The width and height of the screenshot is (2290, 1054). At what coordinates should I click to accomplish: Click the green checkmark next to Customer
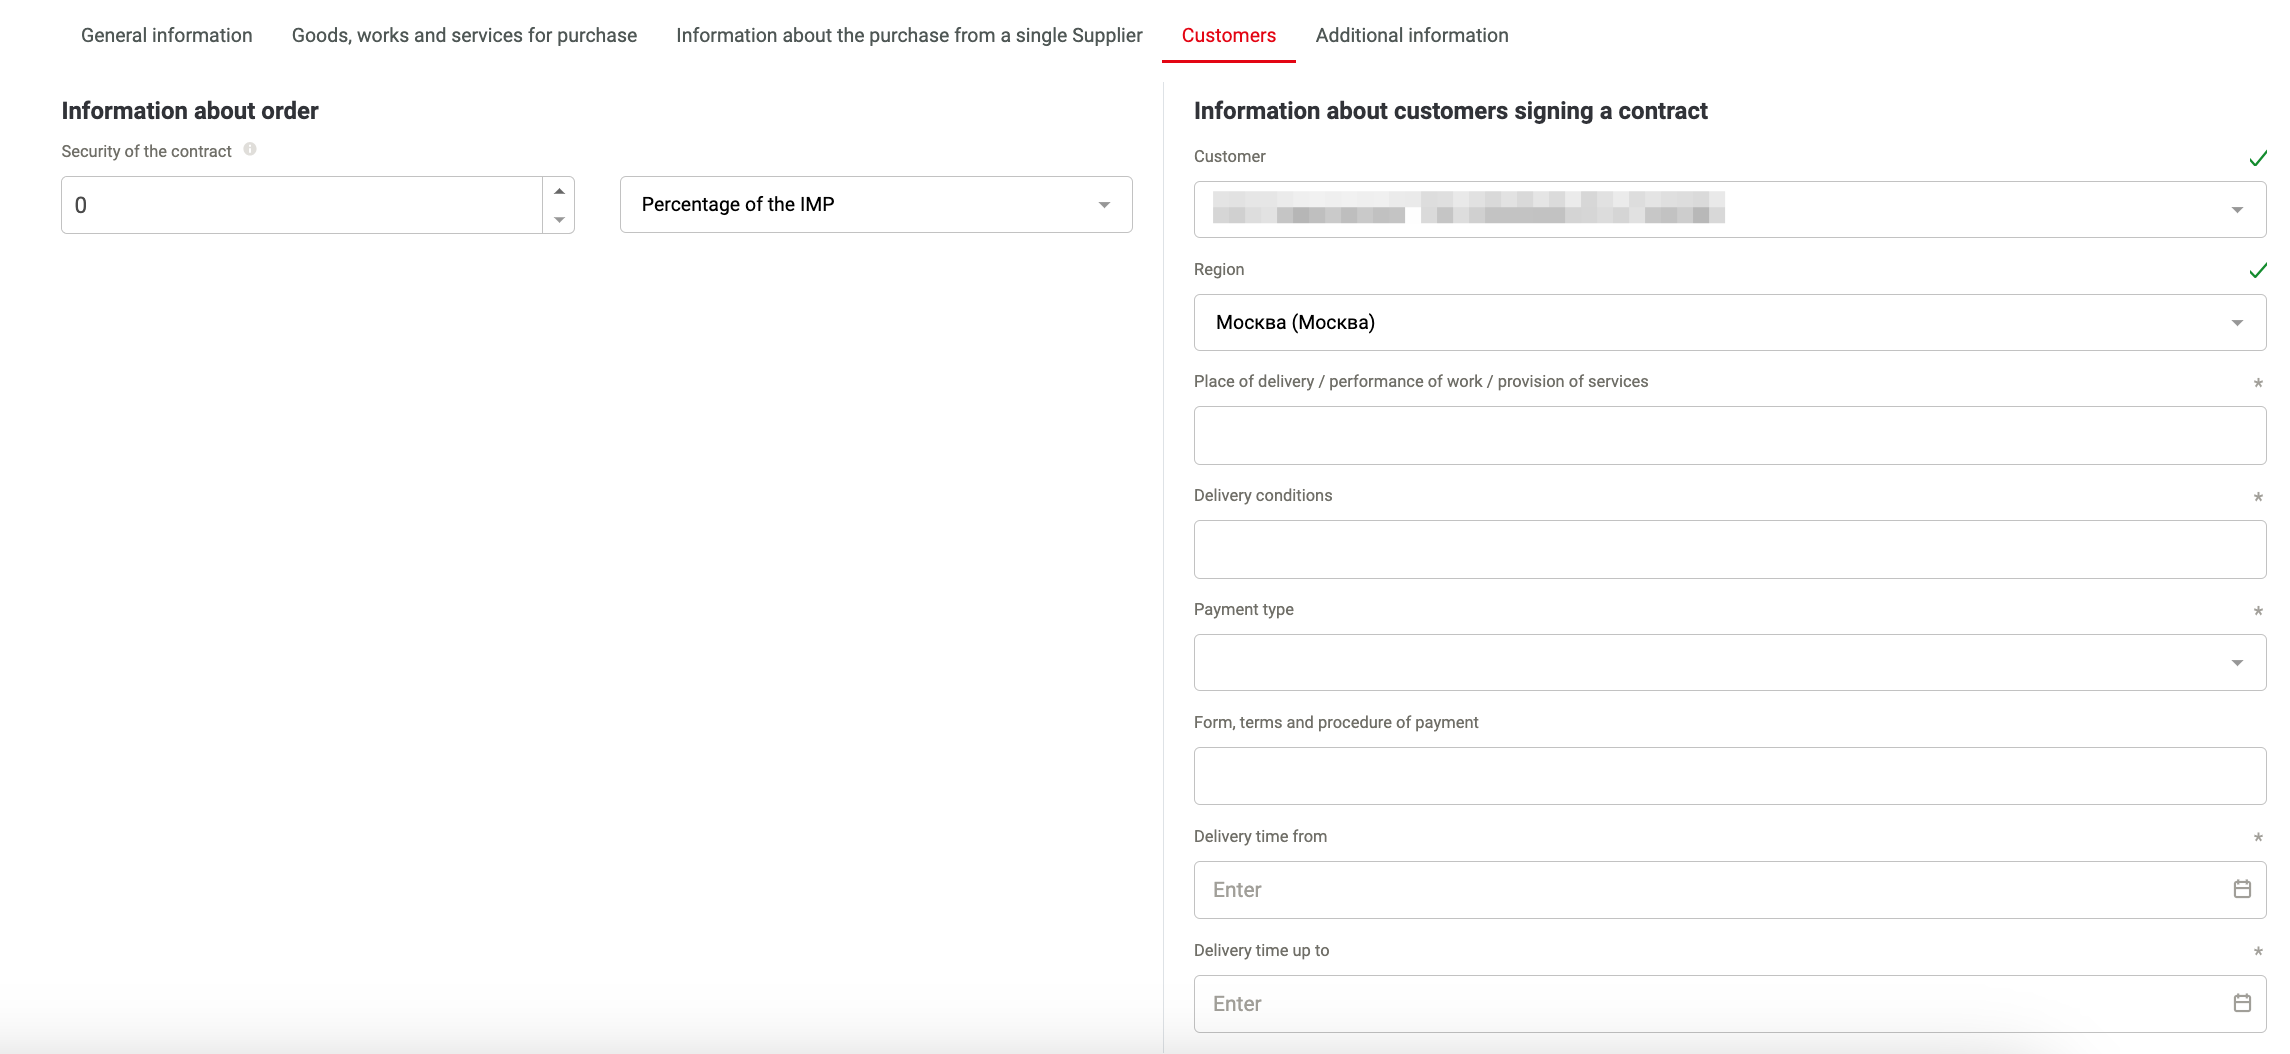(2257, 158)
